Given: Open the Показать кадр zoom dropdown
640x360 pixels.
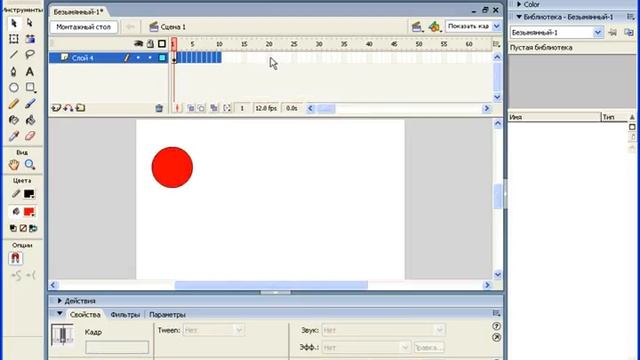Looking at the screenshot, I should pos(497,27).
